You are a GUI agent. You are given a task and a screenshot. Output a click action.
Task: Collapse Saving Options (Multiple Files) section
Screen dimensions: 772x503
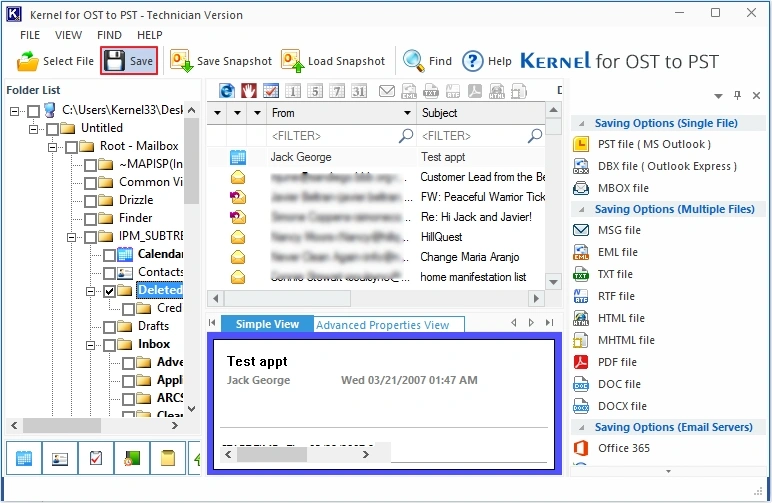tap(581, 210)
